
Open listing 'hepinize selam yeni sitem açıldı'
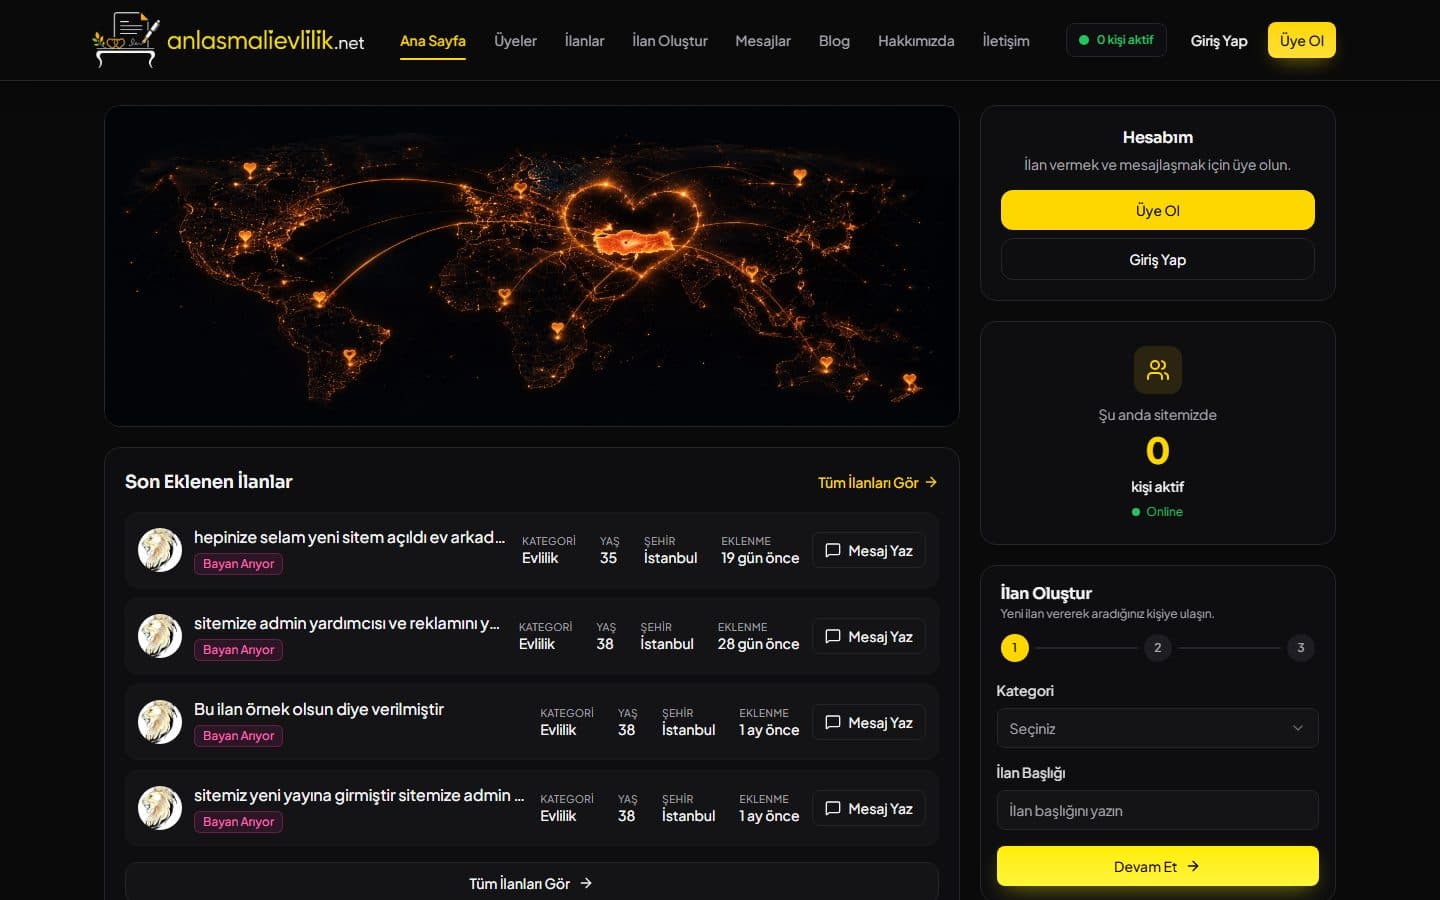pyautogui.click(x=350, y=537)
